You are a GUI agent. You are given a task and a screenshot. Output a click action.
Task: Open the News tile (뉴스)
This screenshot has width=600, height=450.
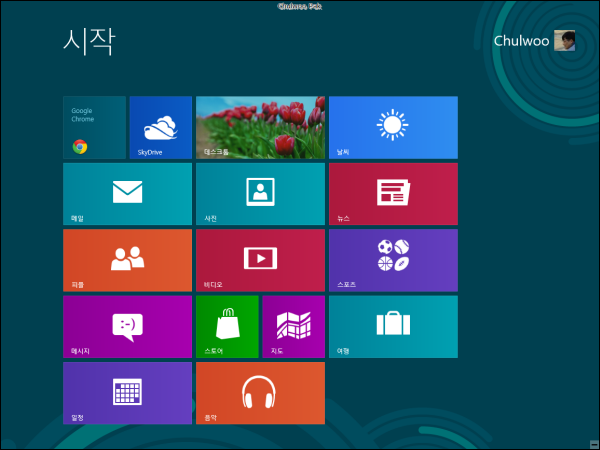[x=393, y=194]
